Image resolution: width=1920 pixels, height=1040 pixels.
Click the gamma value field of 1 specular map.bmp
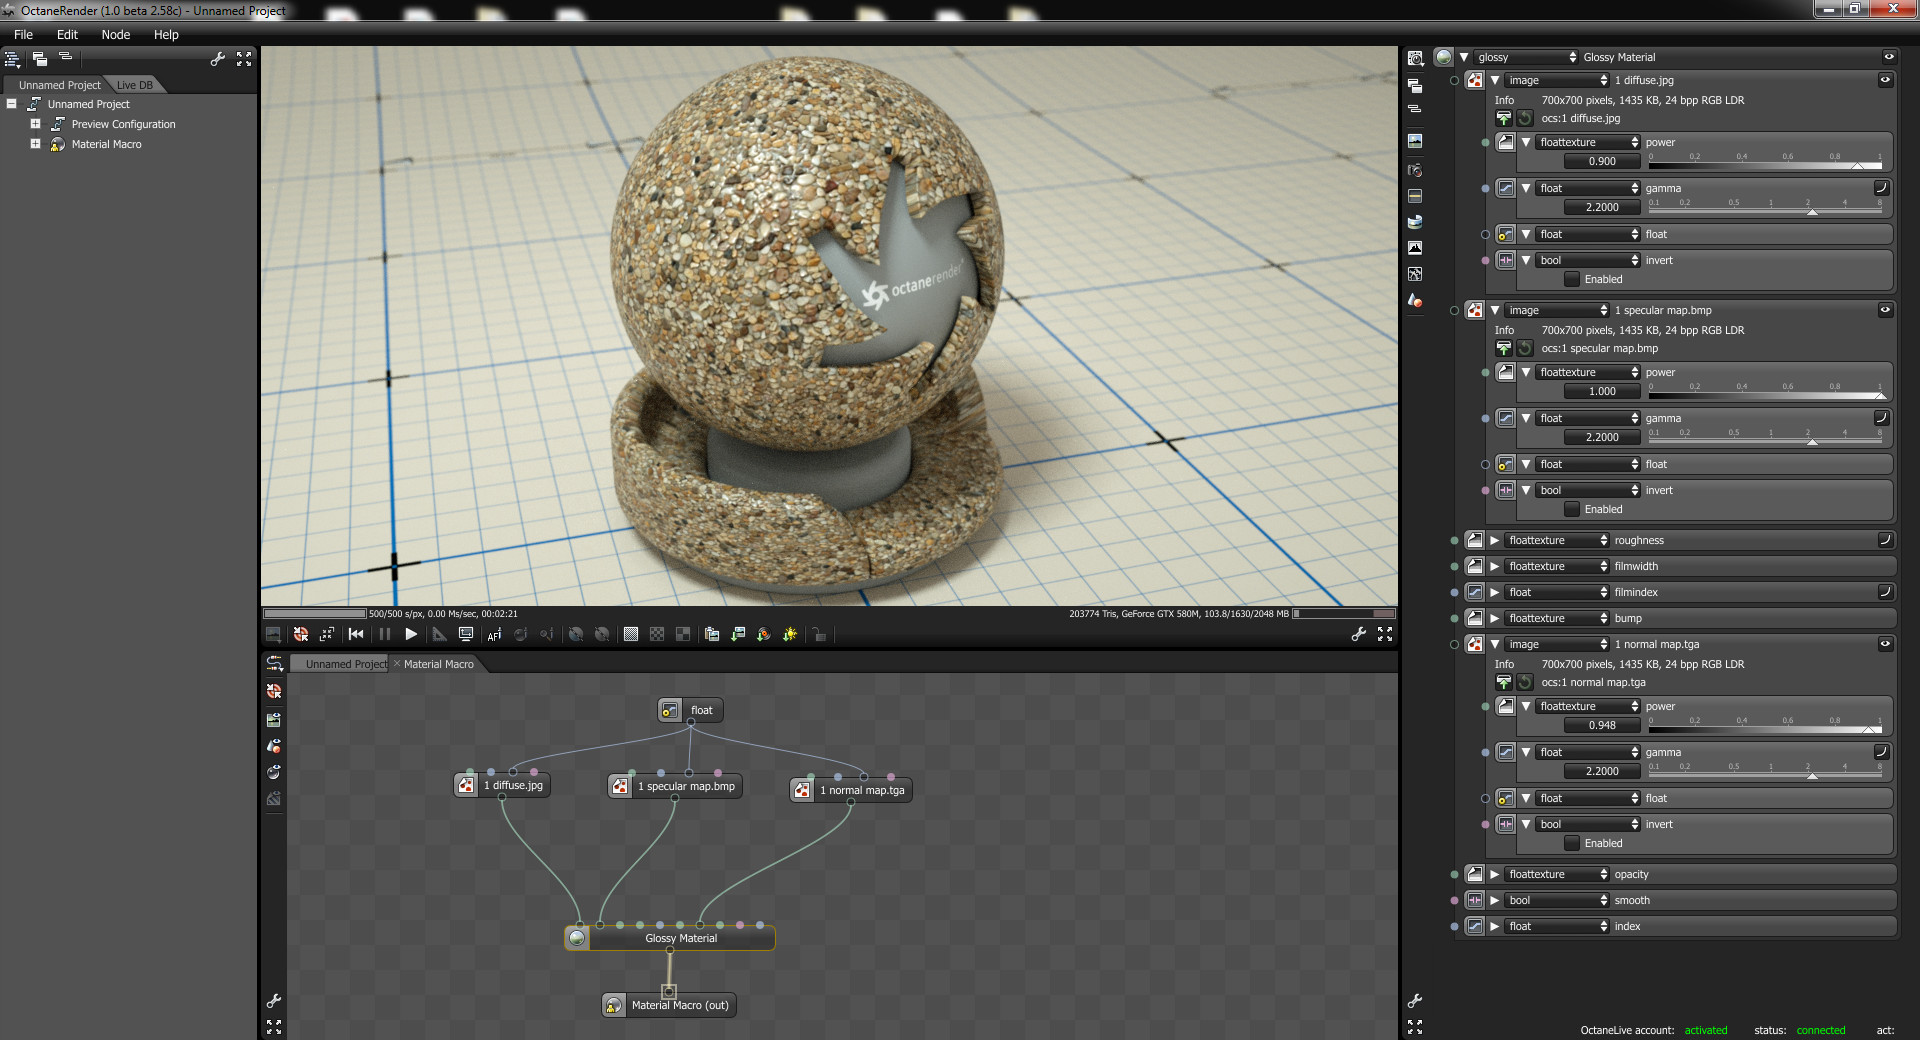(x=1601, y=437)
